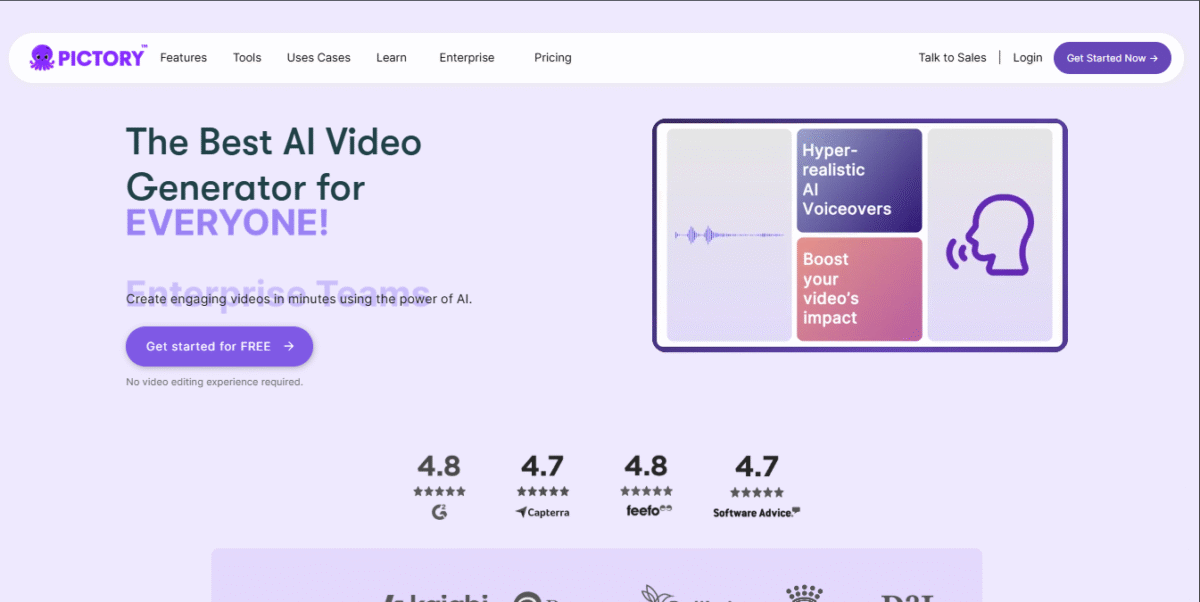Viewport: 1200px width, 602px height.
Task: Click the Pictory octopus logo
Action: tap(42, 57)
